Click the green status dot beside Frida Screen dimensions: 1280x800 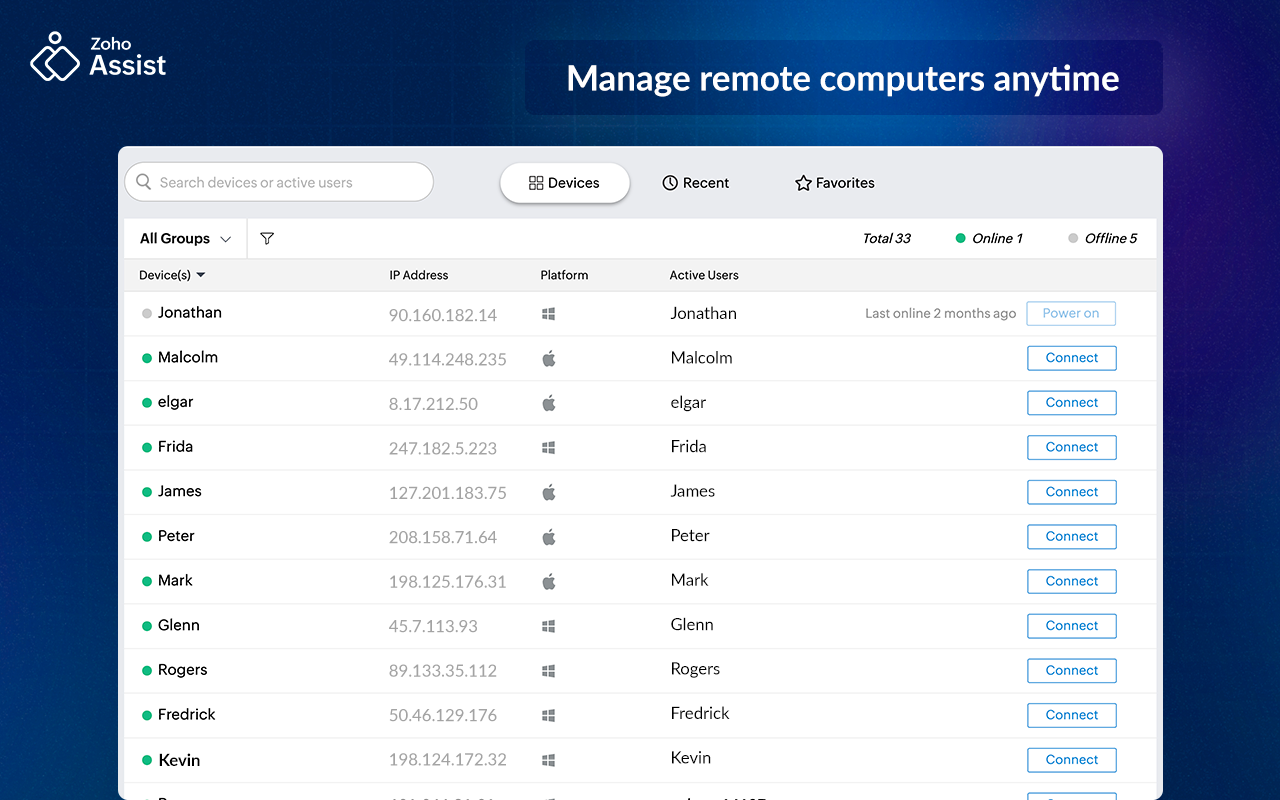click(147, 447)
